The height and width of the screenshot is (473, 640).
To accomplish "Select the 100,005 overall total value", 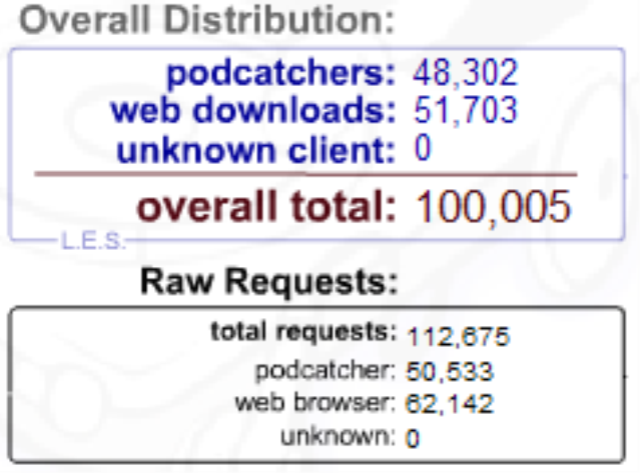I will click(x=493, y=207).
